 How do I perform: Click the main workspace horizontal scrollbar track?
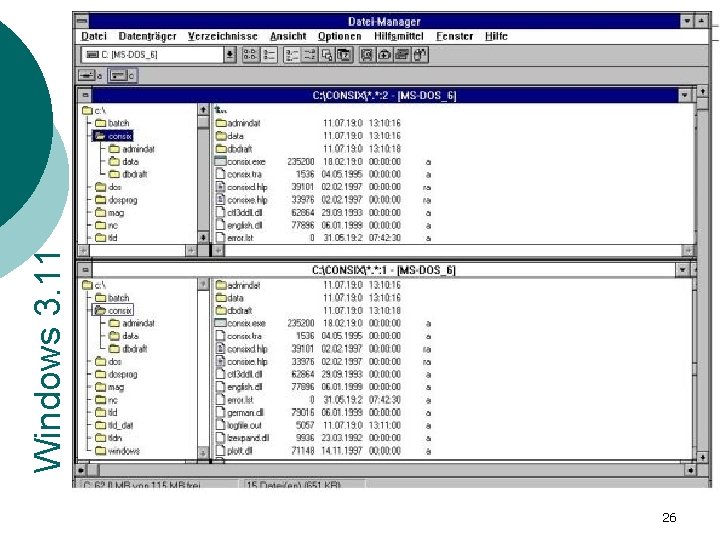click(385, 470)
